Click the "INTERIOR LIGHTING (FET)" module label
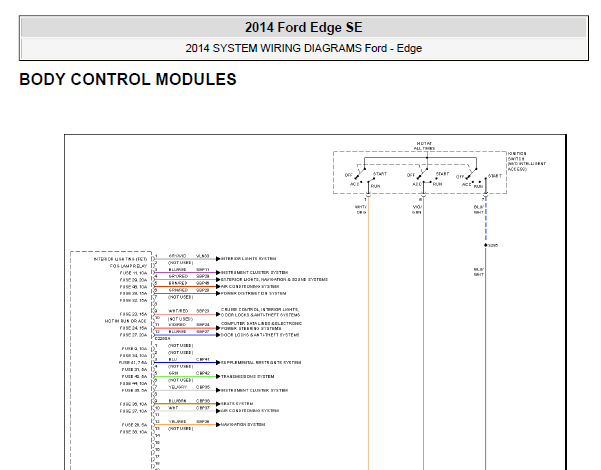Viewport: 601px width, 470px height. pos(120,259)
